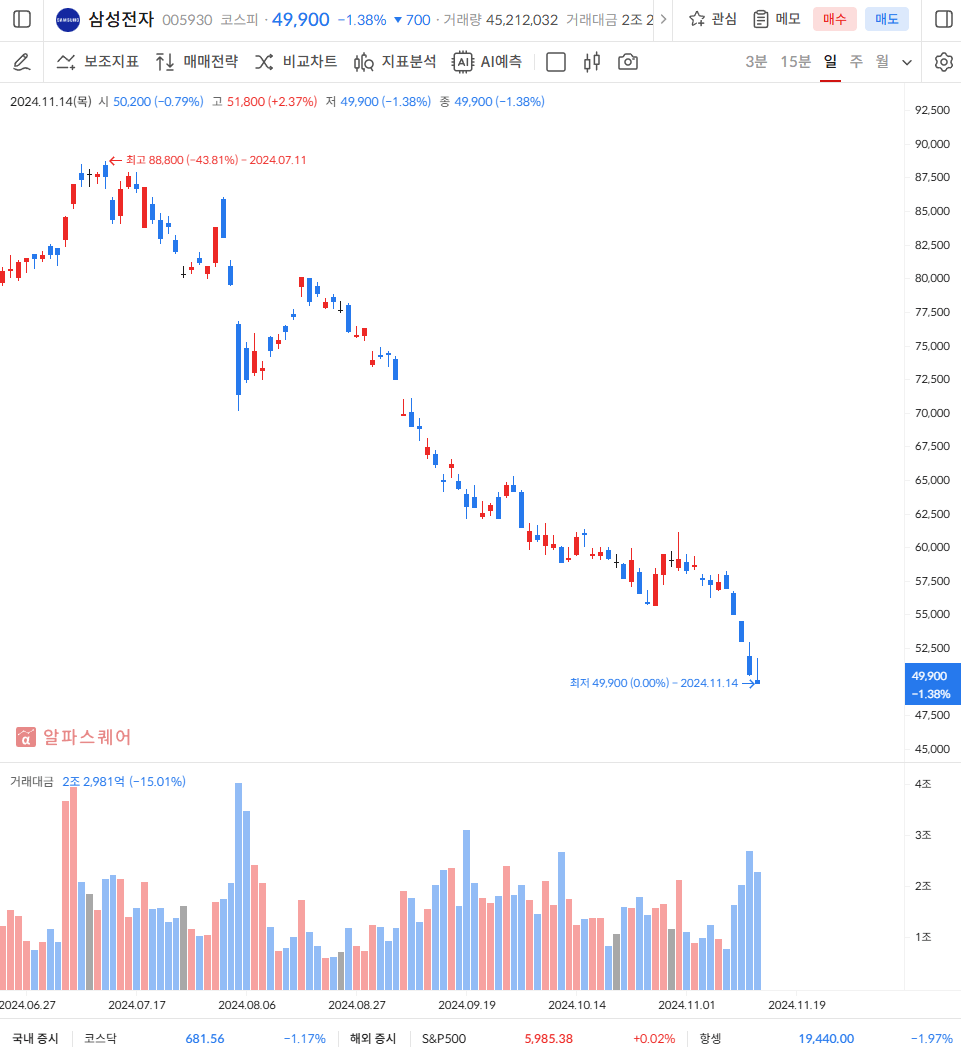This screenshot has height=1054, width=961.
Task: Open the 보조지표 indicators menu
Action: (x=97, y=62)
